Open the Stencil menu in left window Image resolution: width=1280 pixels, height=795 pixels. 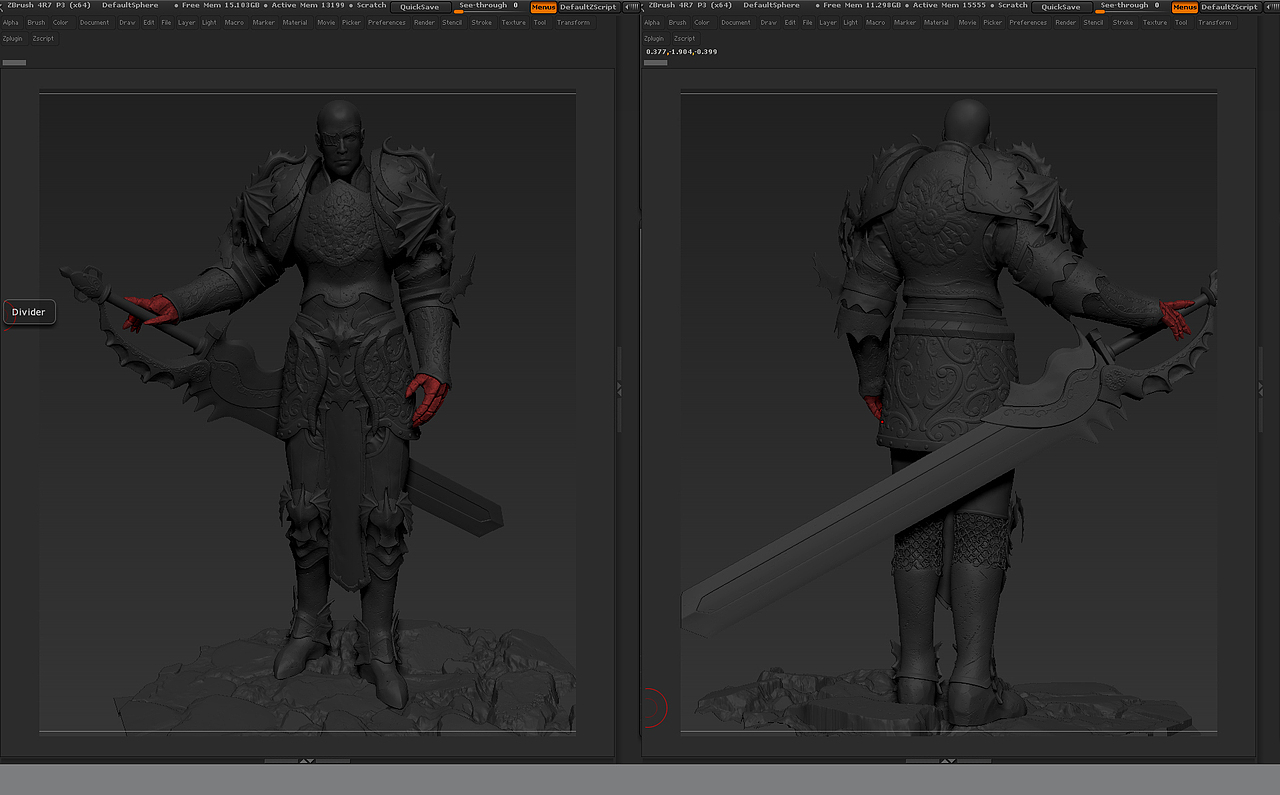click(452, 22)
